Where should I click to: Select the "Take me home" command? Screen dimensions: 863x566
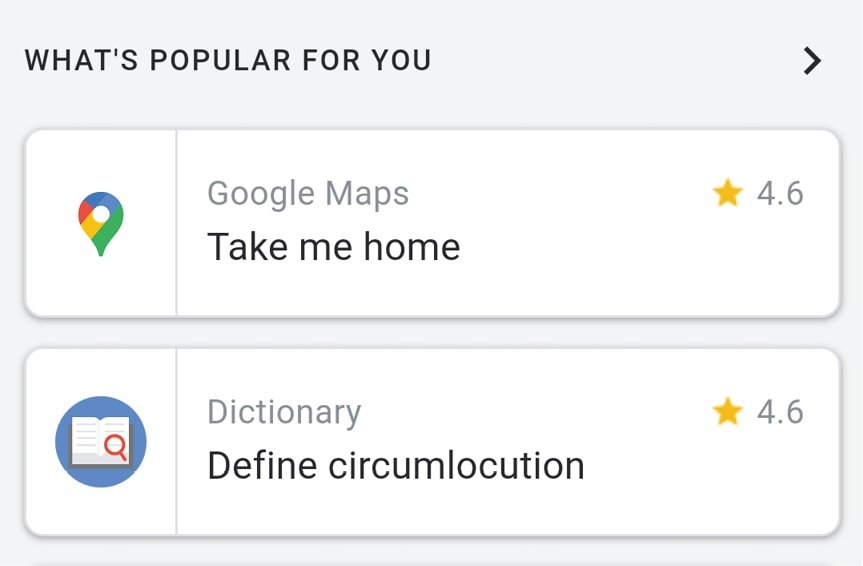(x=333, y=246)
